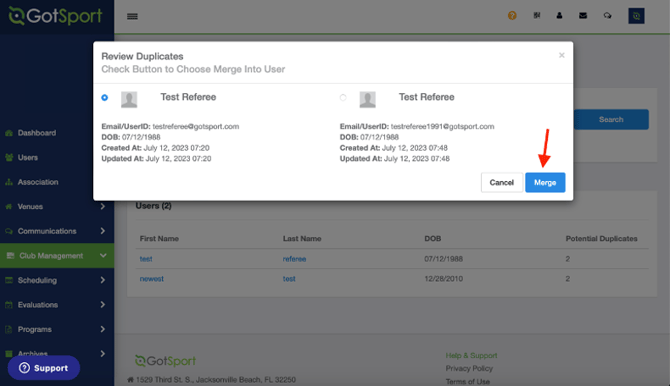
Task: Expand the Venues sidebar chevron
Action: tap(103, 206)
